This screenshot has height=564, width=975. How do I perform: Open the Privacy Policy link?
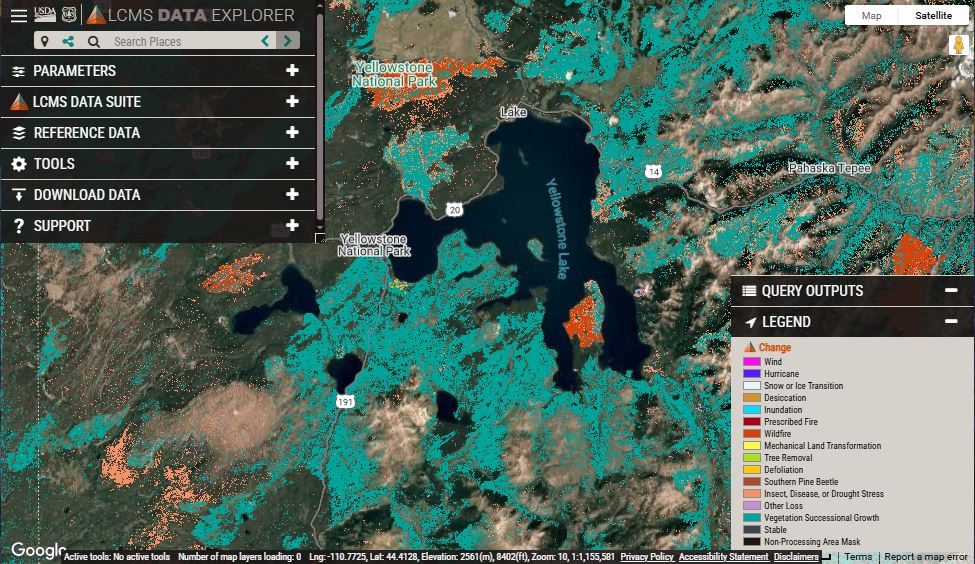point(646,557)
